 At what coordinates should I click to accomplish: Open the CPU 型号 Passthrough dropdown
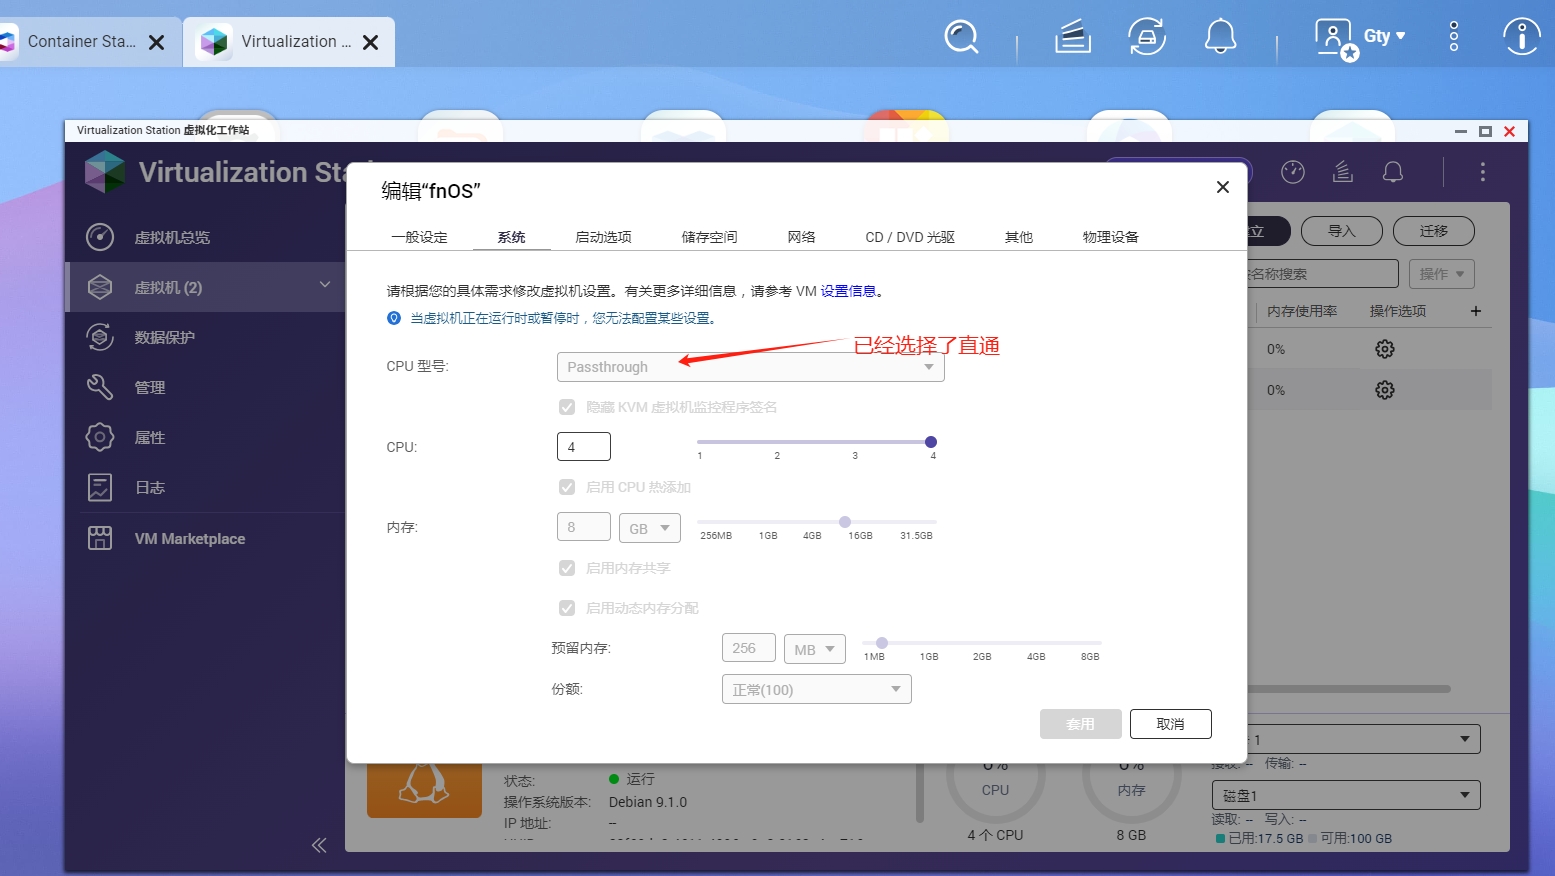pyautogui.click(x=750, y=367)
